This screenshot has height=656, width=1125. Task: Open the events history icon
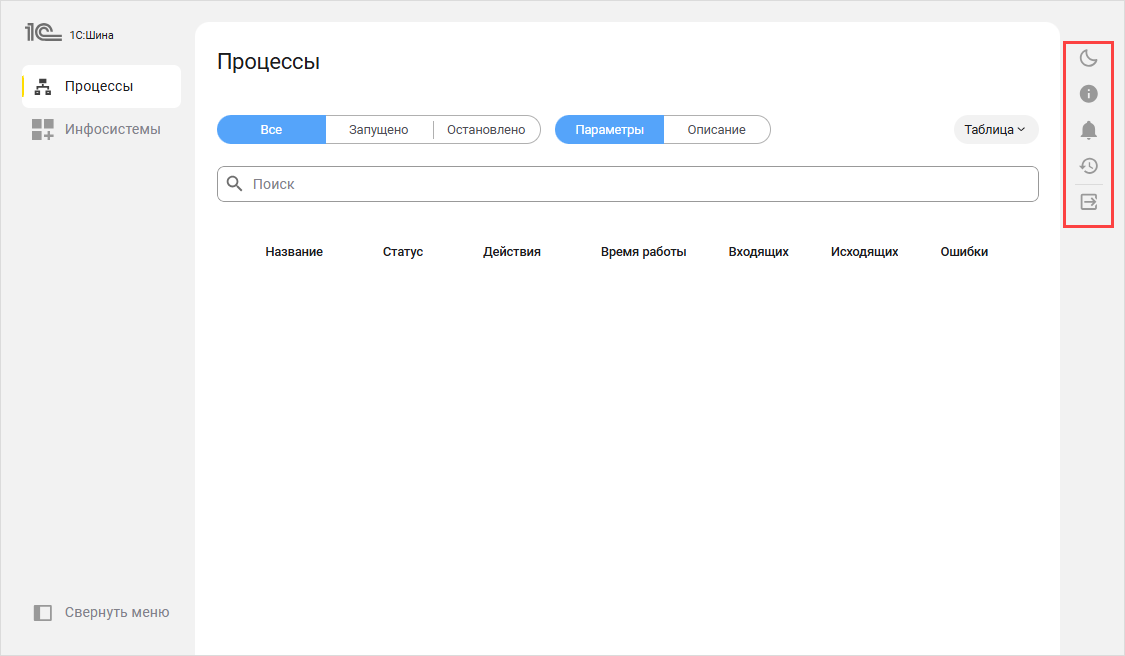pos(1088,166)
